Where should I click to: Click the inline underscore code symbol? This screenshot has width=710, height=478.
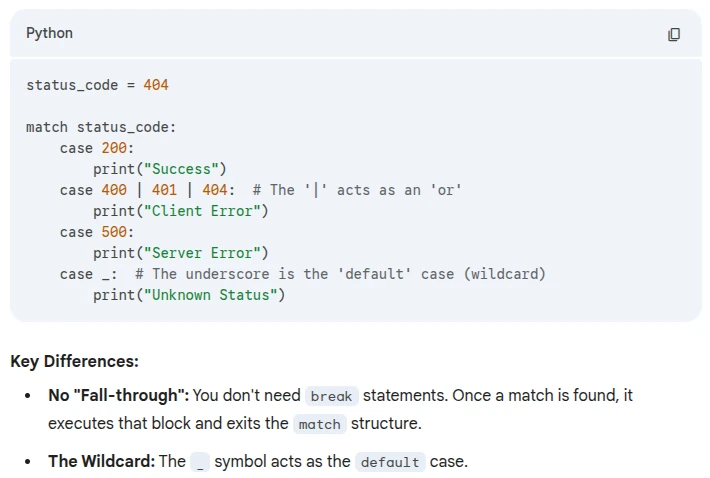coord(200,462)
